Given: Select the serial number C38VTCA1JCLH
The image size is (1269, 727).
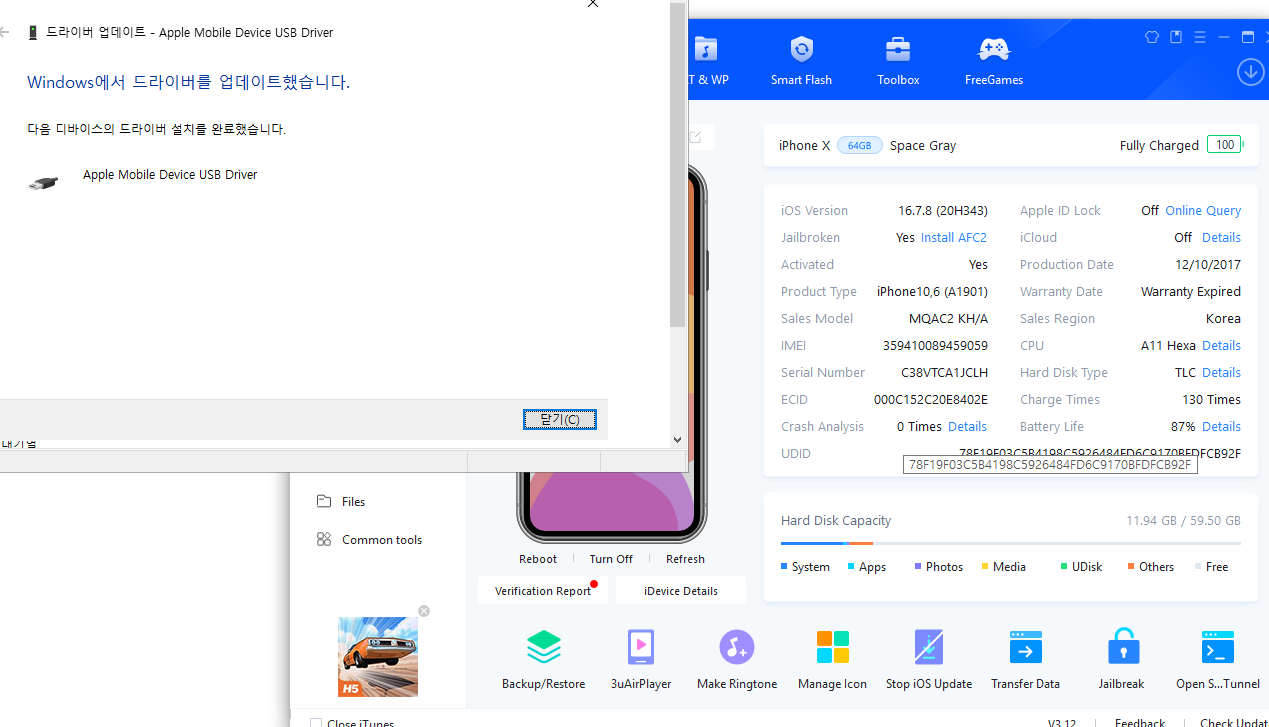Looking at the screenshot, I should (944, 373).
